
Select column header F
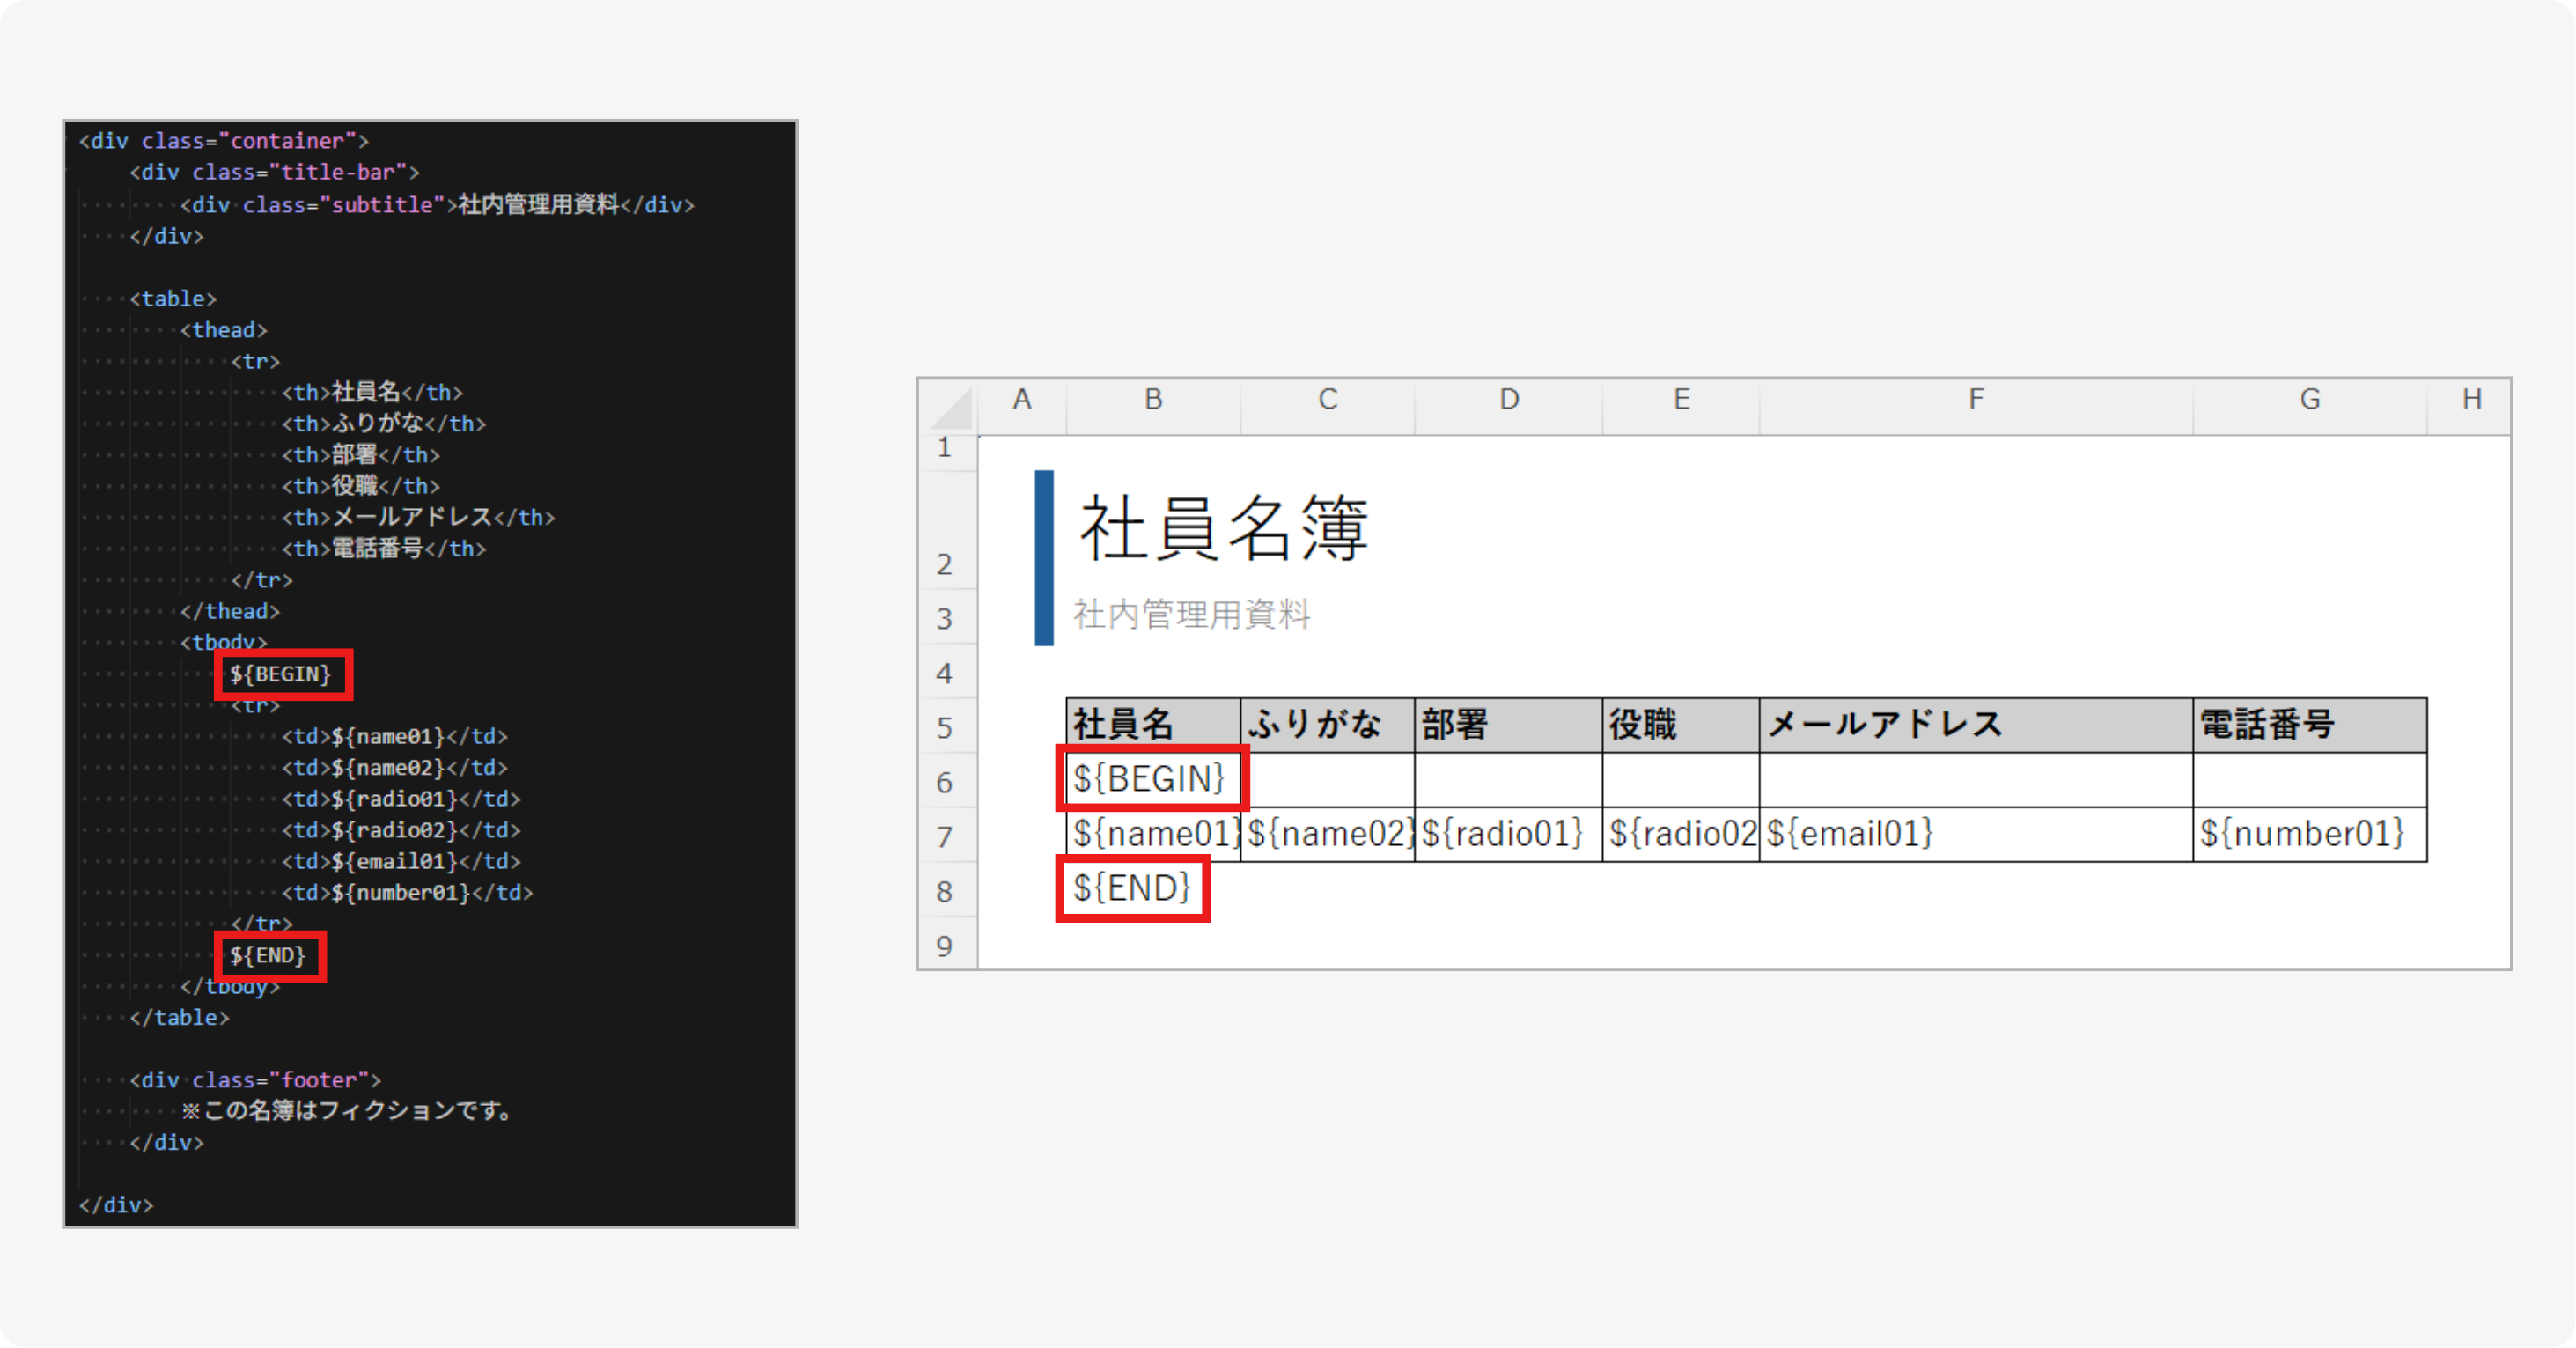click(1974, 399)
